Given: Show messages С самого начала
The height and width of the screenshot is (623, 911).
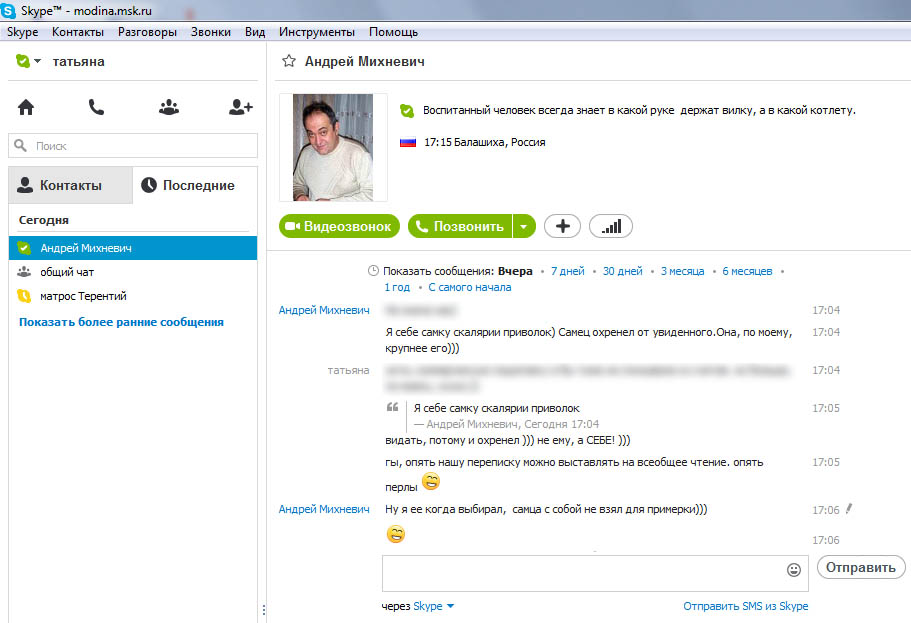Looking at the screenshot, I should 469,287.
